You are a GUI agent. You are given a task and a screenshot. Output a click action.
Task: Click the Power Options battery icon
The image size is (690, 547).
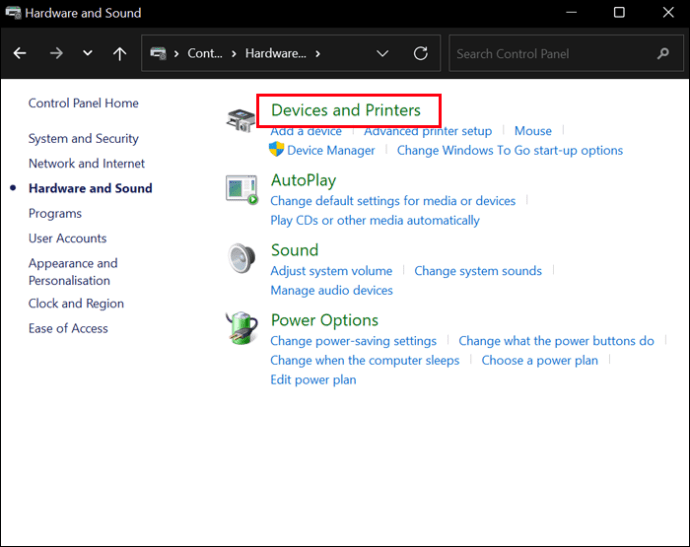242,328
